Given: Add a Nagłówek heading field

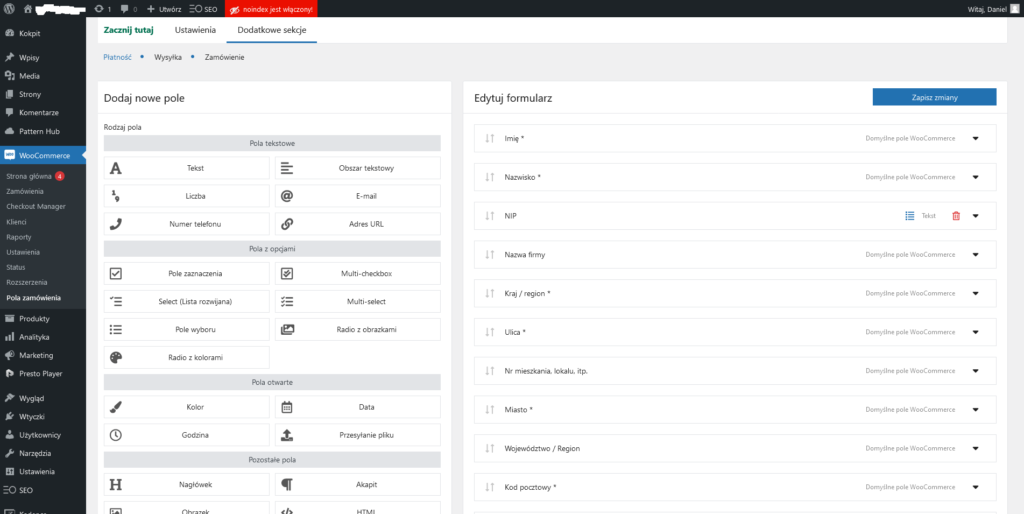Looking at the screenshot, I should tap(186, 485).
